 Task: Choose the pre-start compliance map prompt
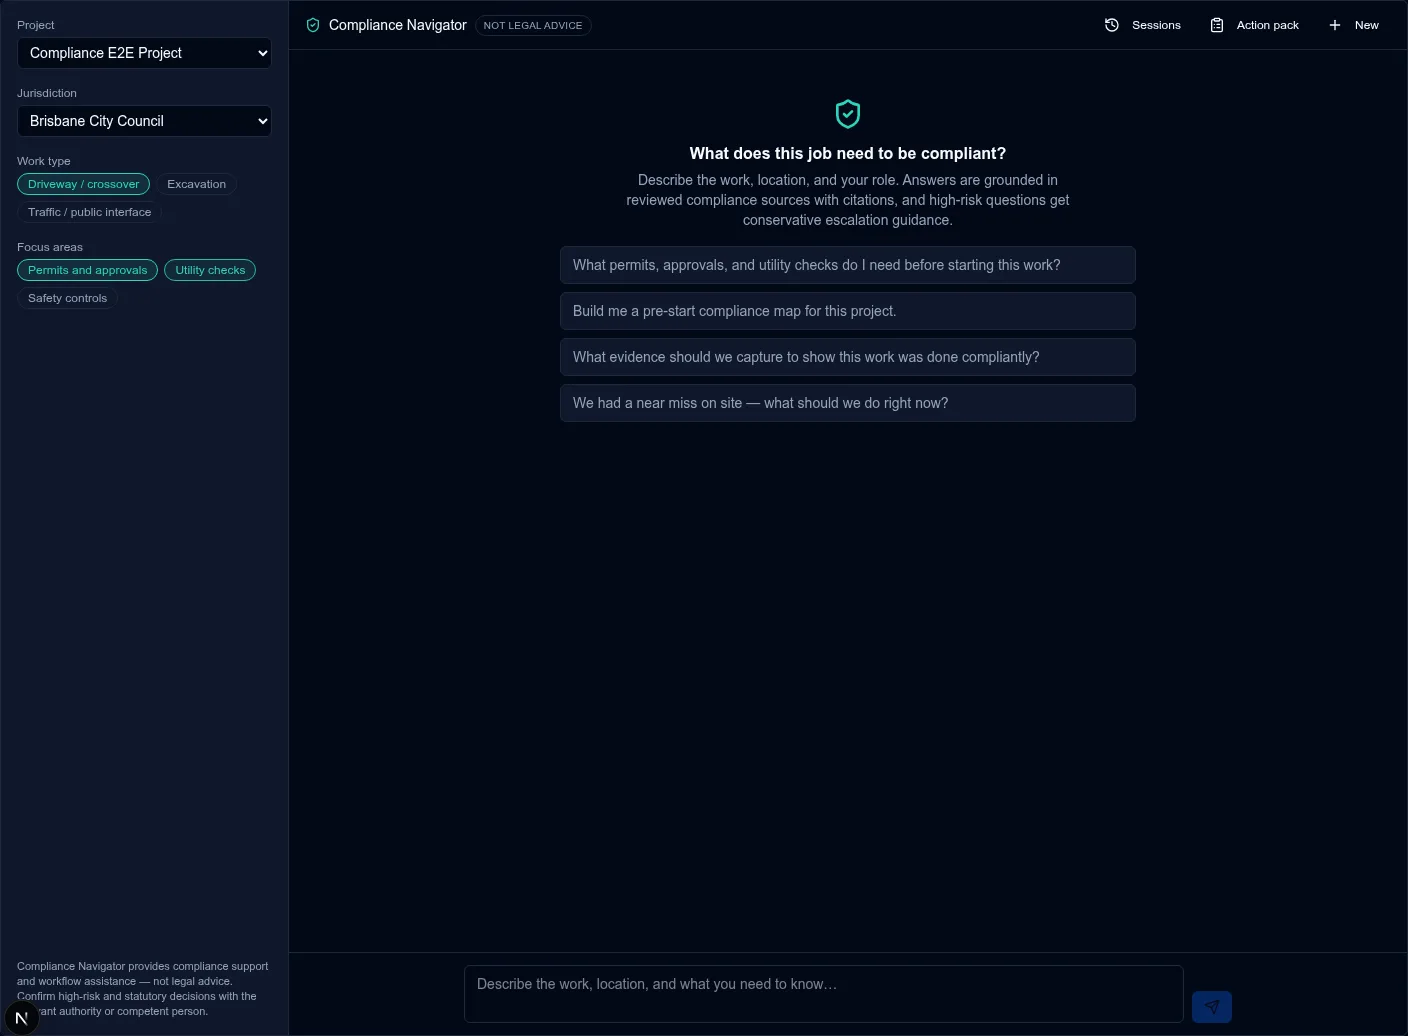pos(848,311)
